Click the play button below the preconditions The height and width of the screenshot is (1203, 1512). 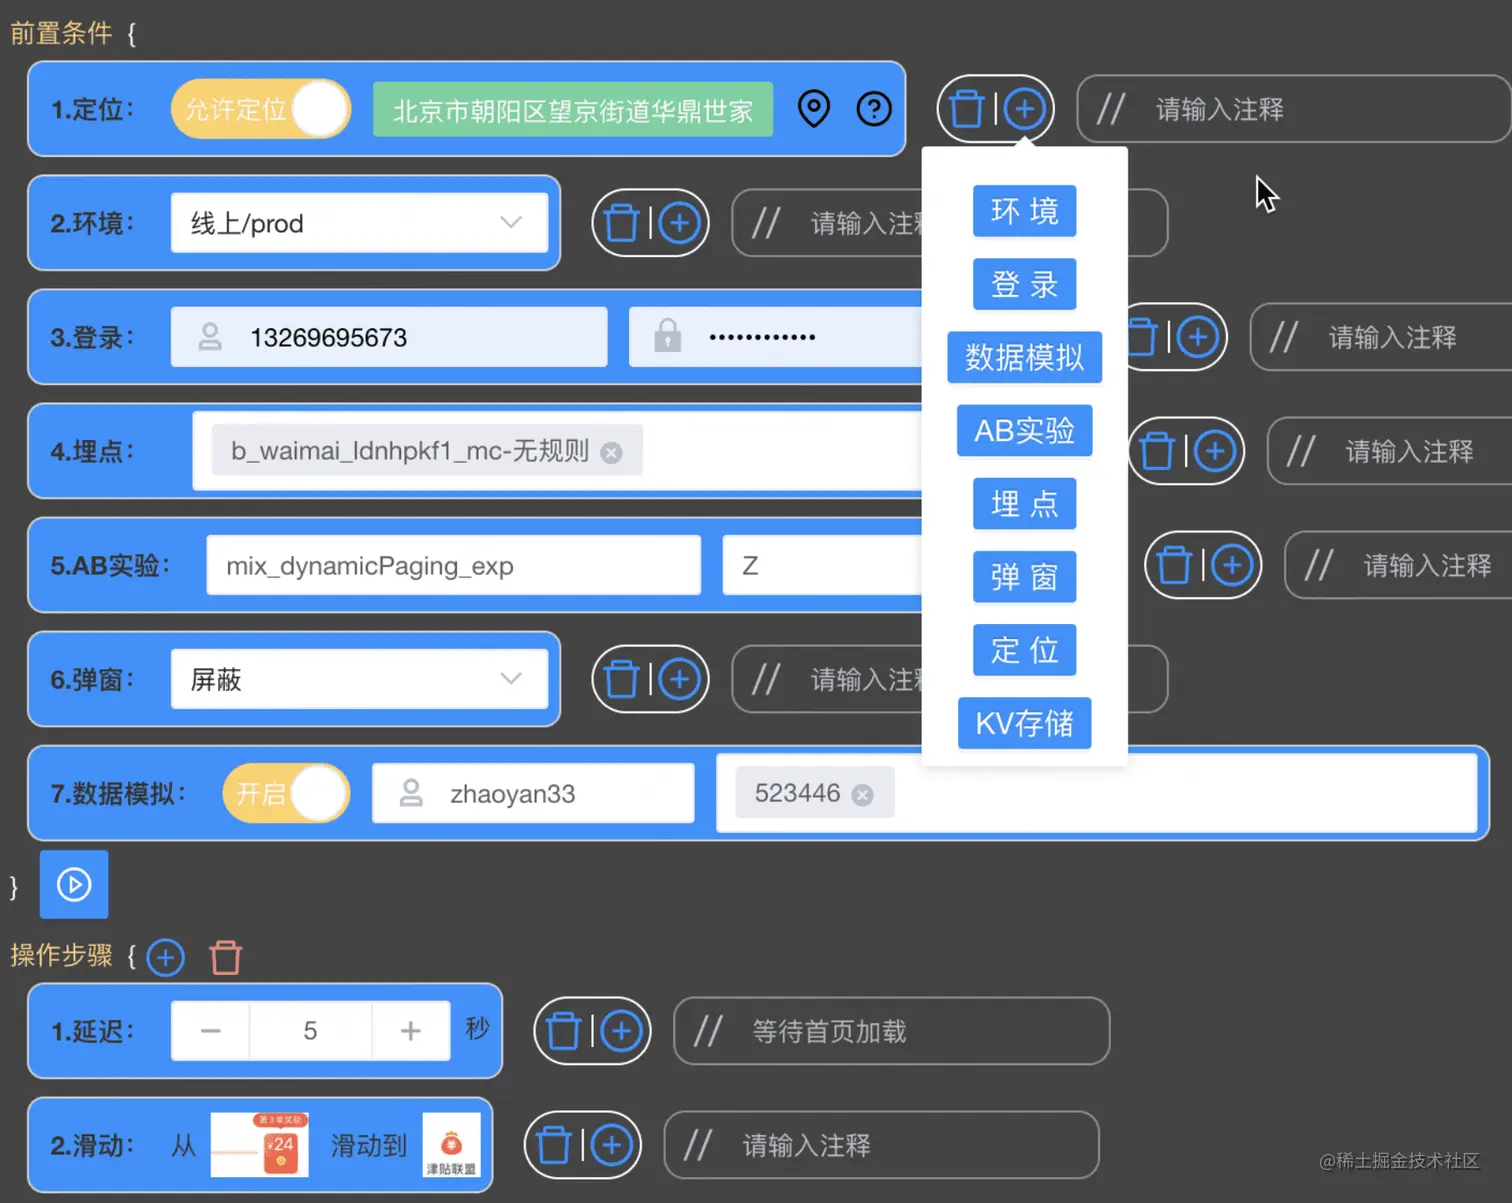click(x=73, y=884)
